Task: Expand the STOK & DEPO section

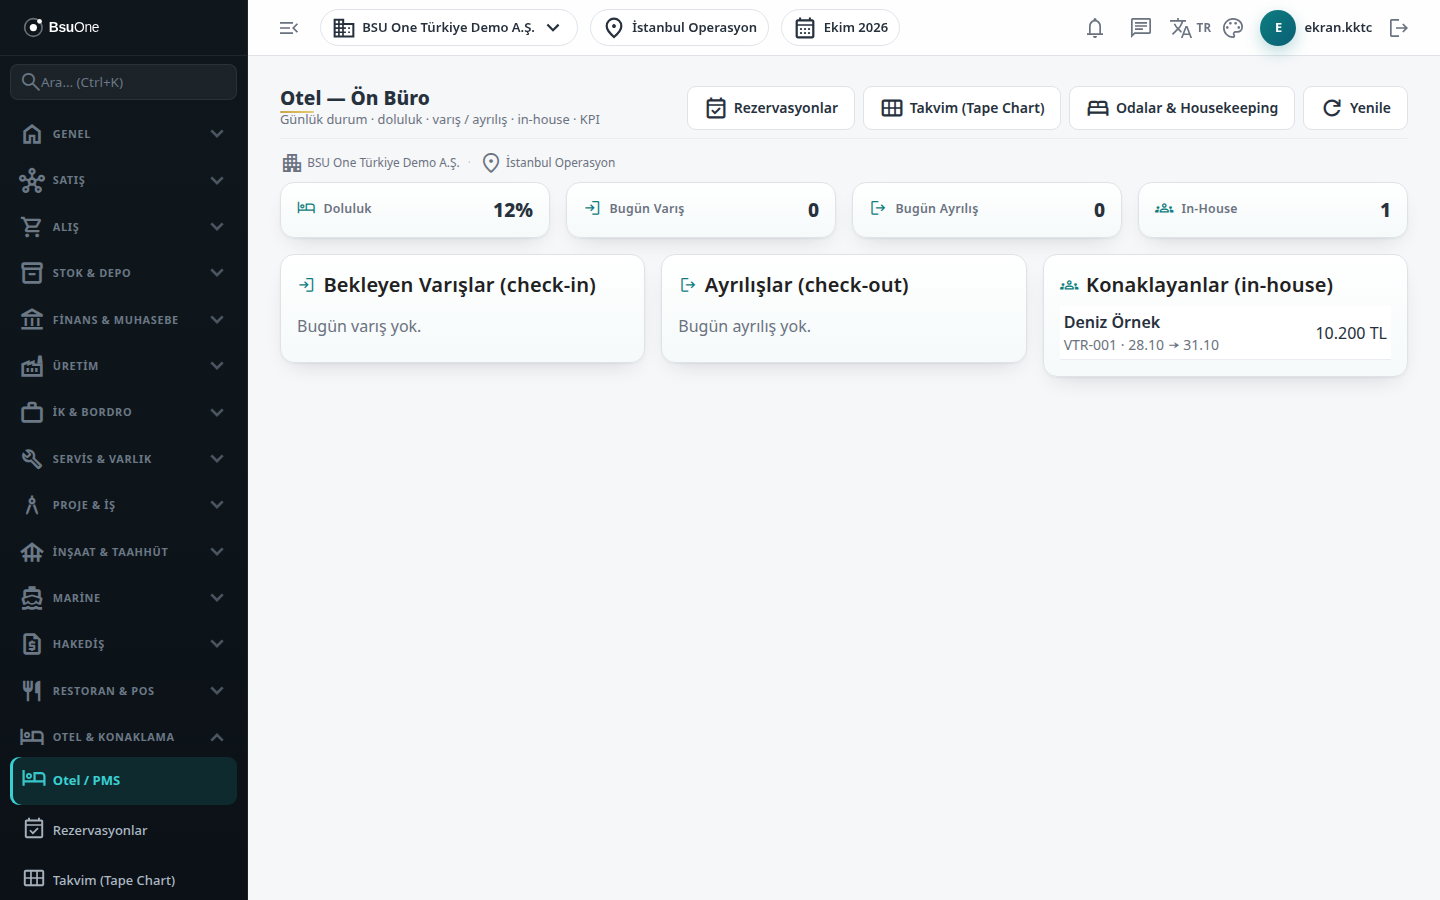Action: (124, 273)
